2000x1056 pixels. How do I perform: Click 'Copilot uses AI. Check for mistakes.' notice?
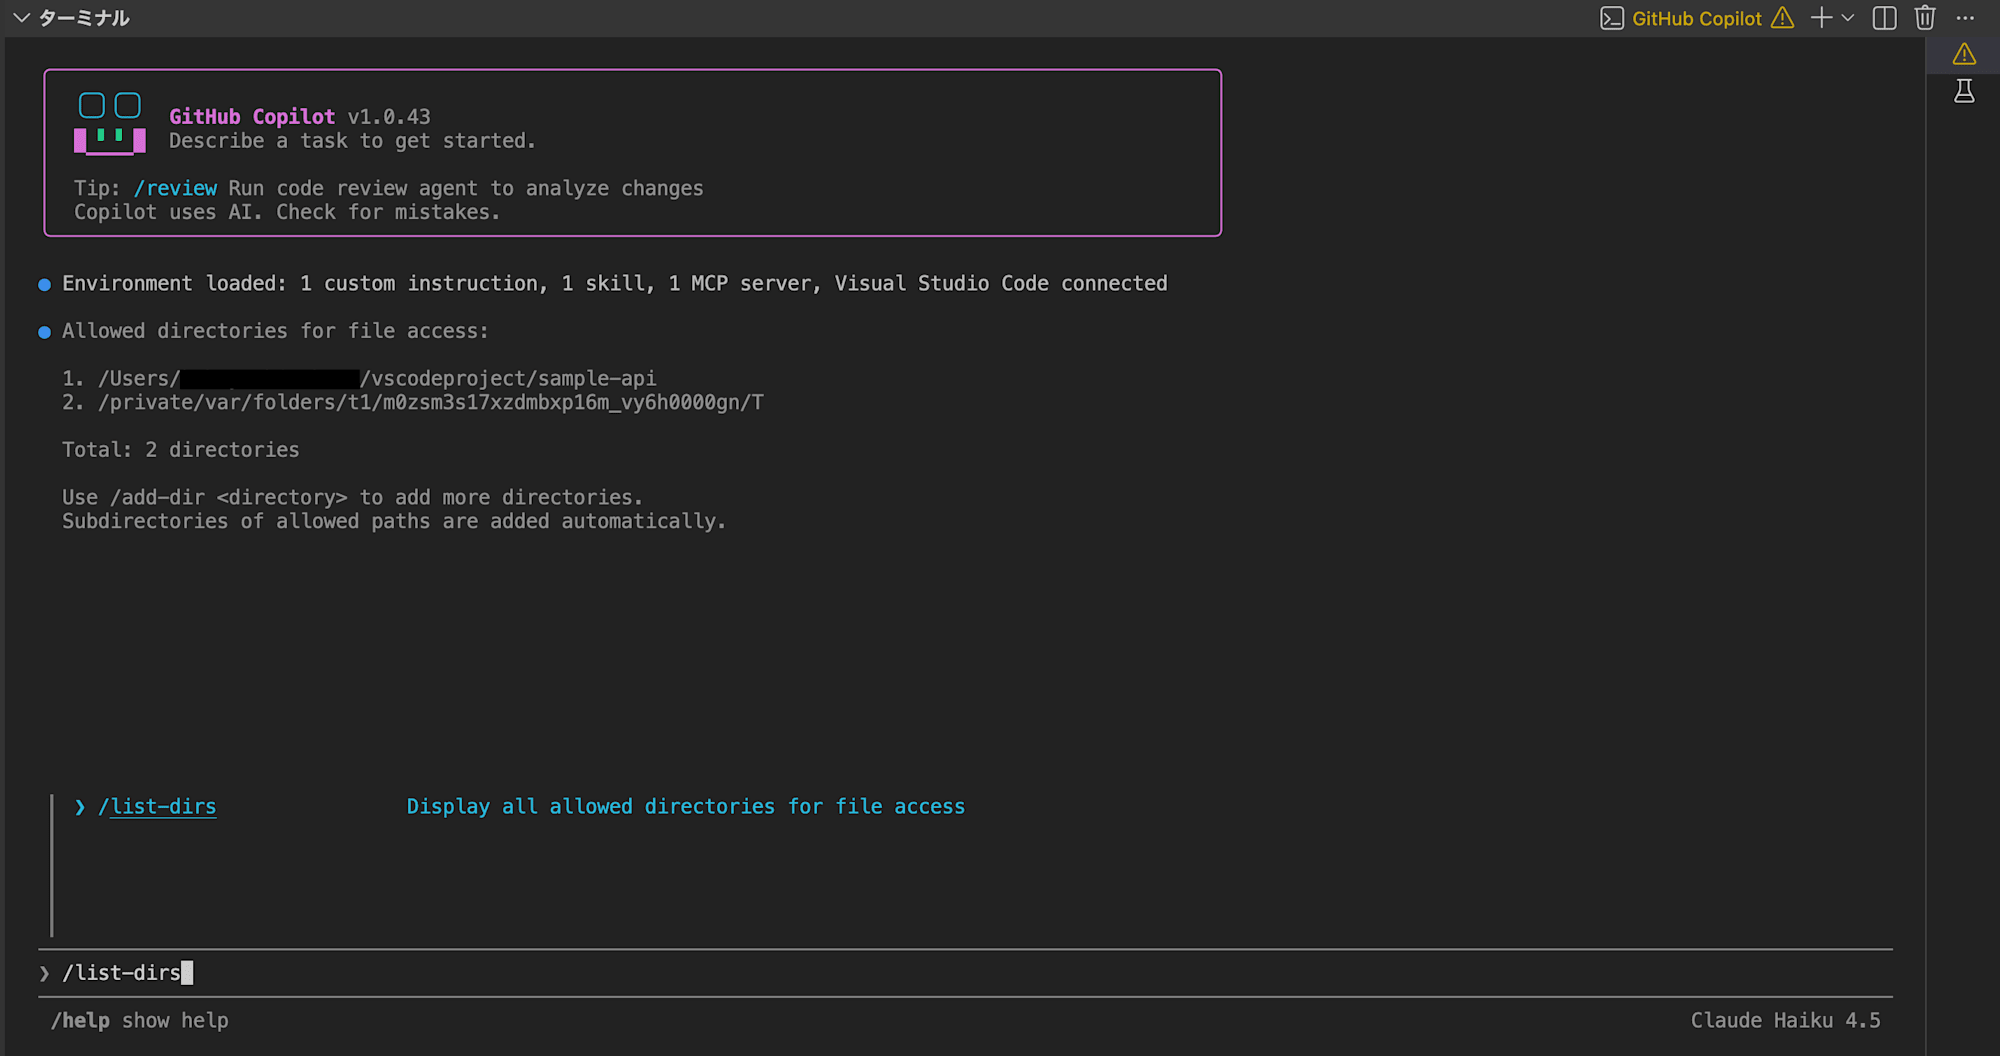[287, 212]
